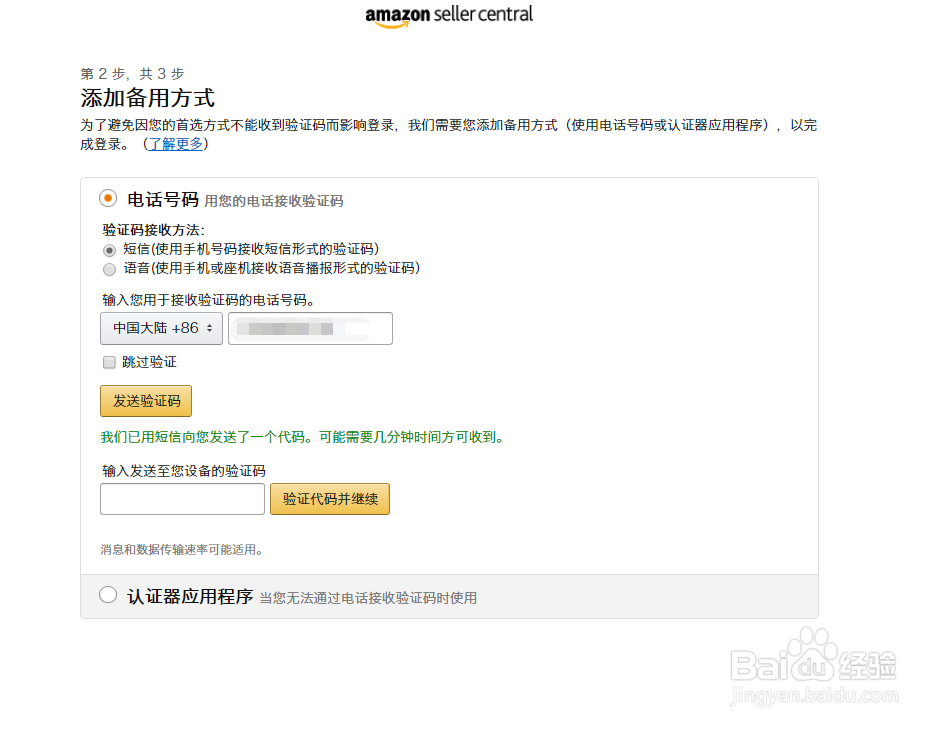Click the phone number input field
952x729 pixels.
(x=310, y=328)
